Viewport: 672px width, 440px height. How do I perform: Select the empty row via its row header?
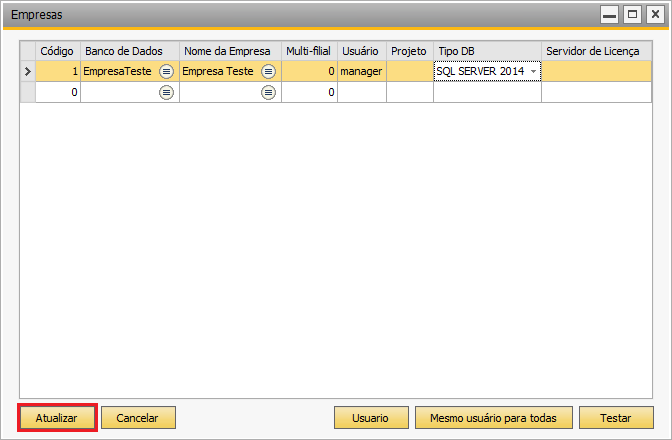point(28,92)
